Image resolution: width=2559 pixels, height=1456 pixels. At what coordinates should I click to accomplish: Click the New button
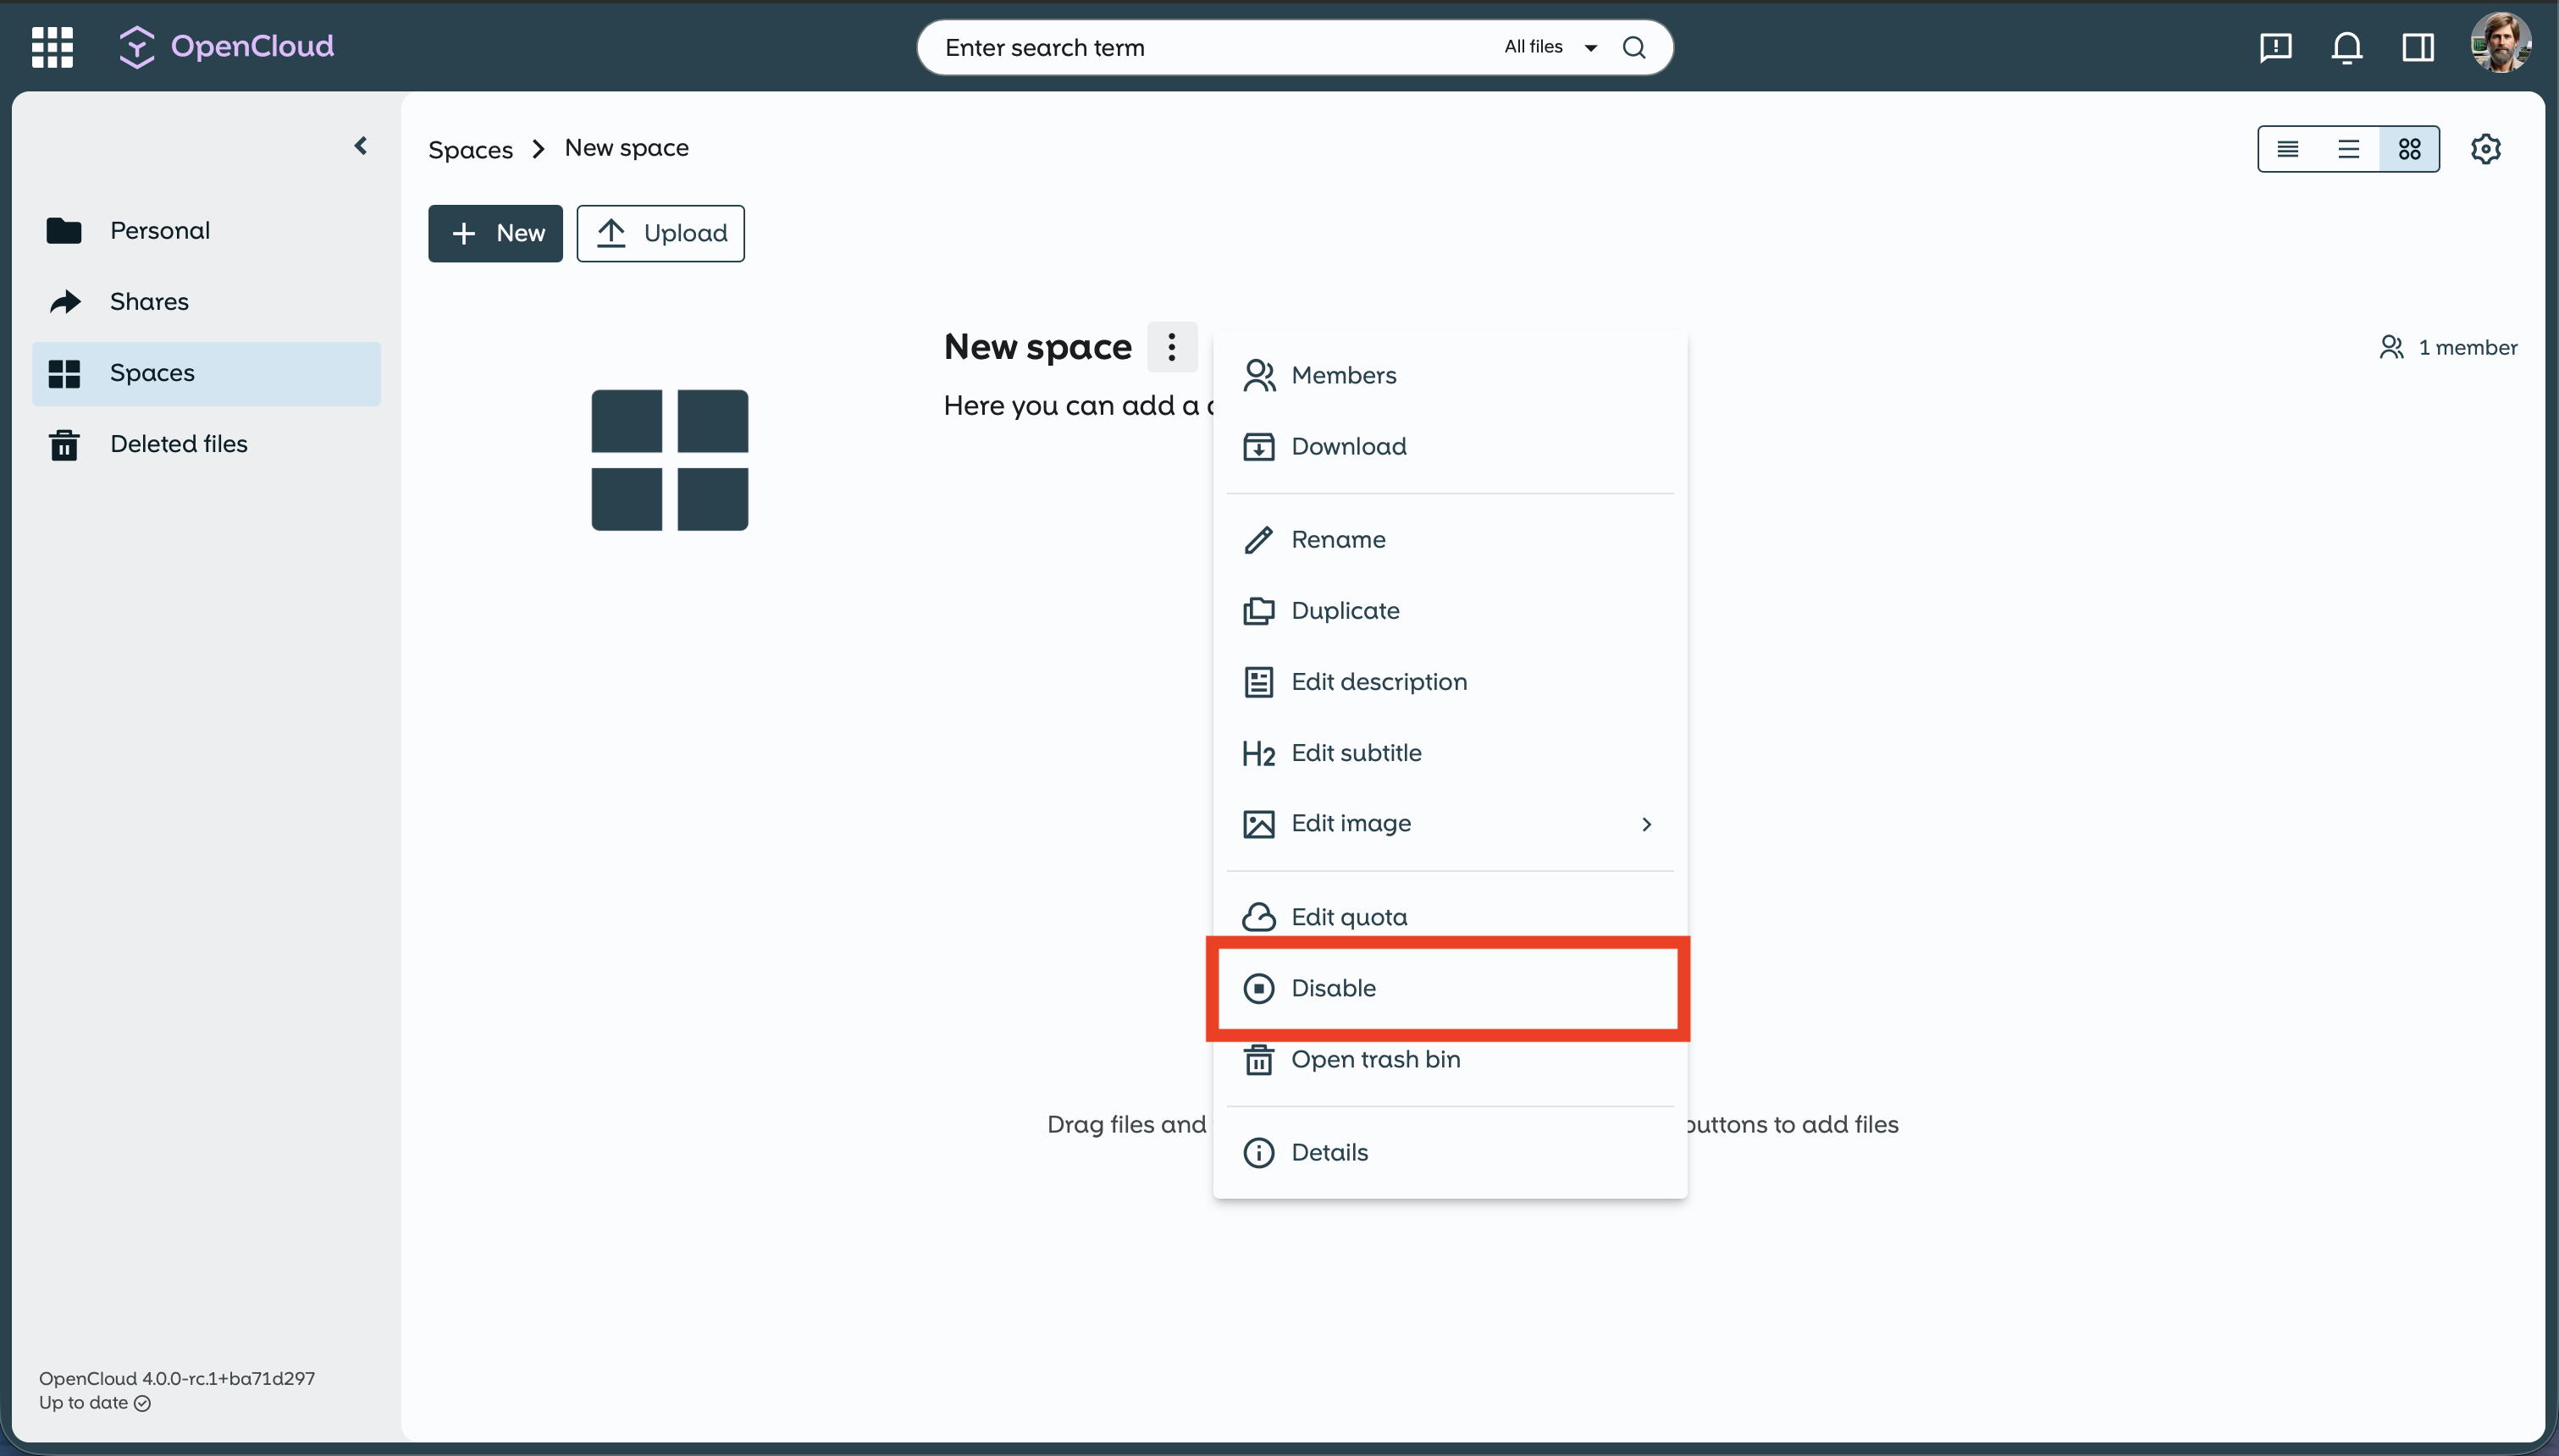click(495, 233)
